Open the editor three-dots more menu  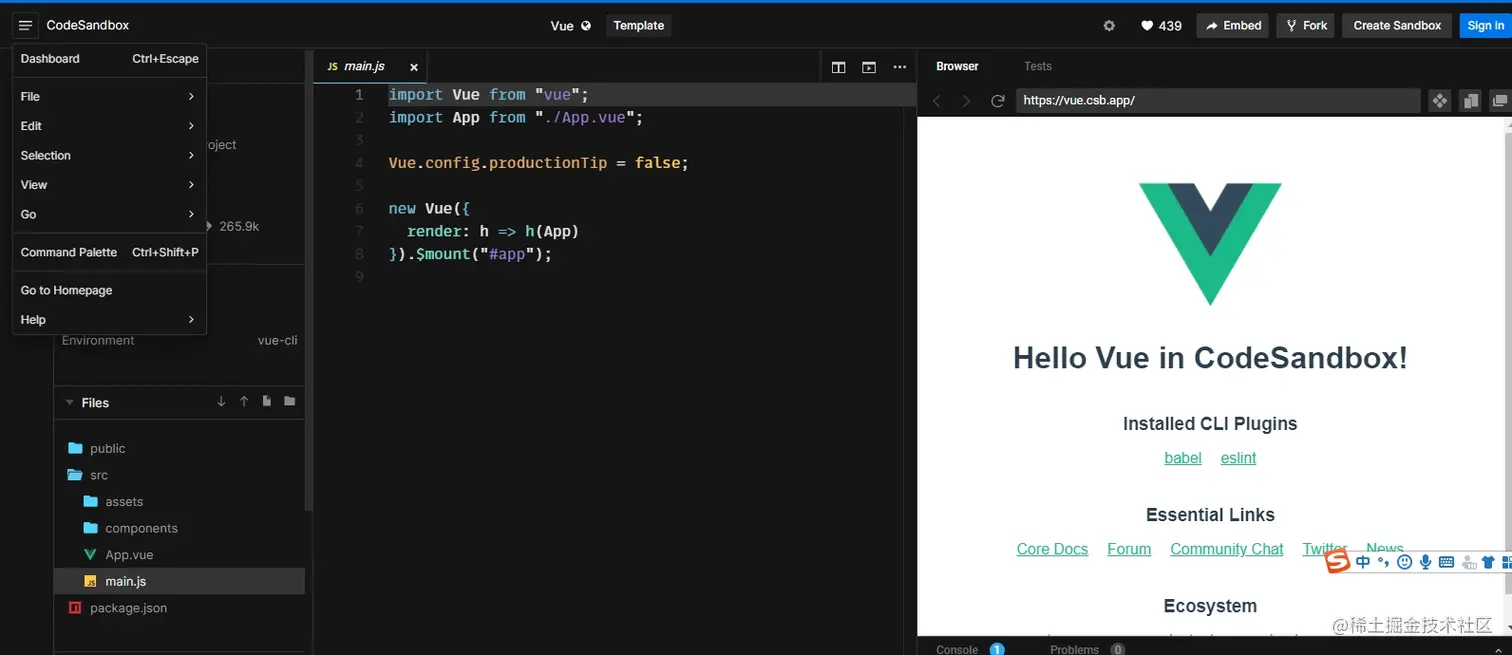900,67
